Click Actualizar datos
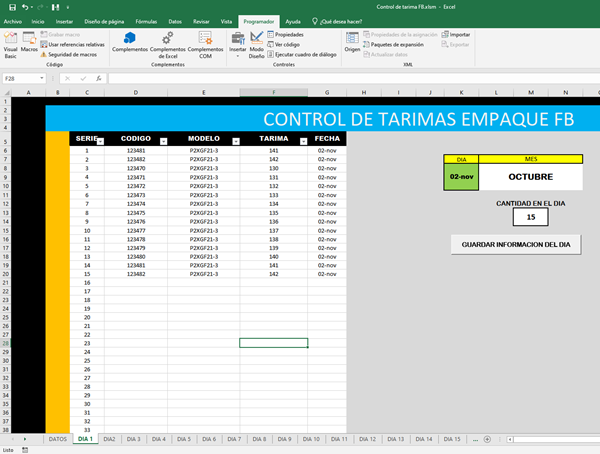The height and width of the screenshot is (454, 600). 385,54
